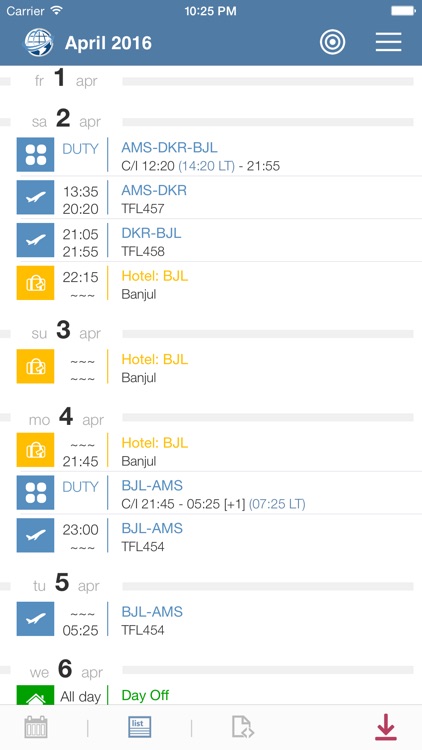The height and width of the screenshot is (750, 422).
Task: Tap the target sync icon in header
Action: click(x=333, y=43)
